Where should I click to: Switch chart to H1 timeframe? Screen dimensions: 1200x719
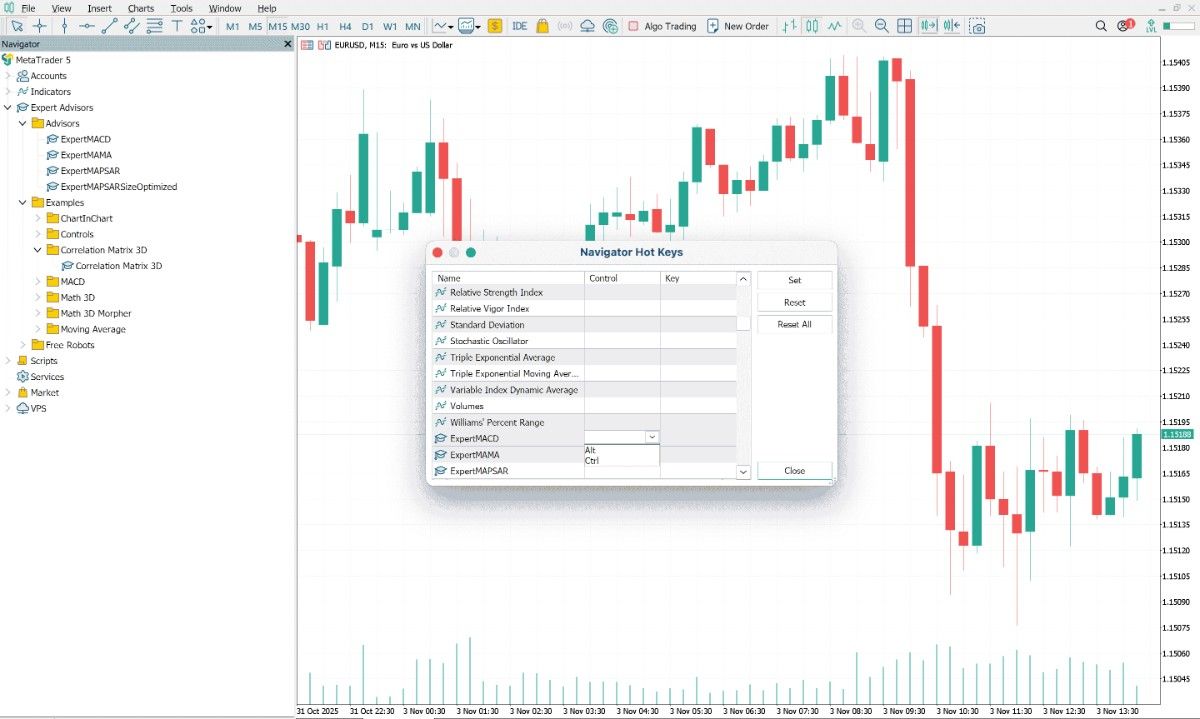point(323,26)
